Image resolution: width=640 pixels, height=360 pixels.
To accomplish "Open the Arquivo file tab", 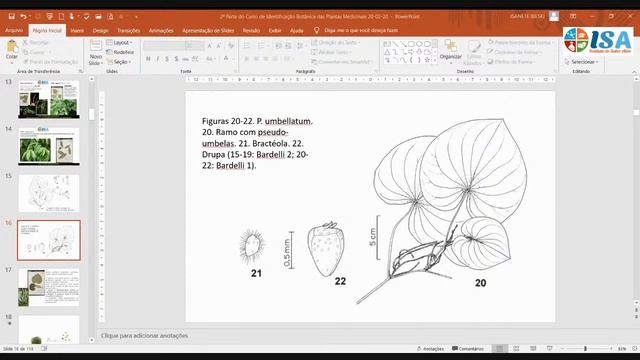I will 14,30.
